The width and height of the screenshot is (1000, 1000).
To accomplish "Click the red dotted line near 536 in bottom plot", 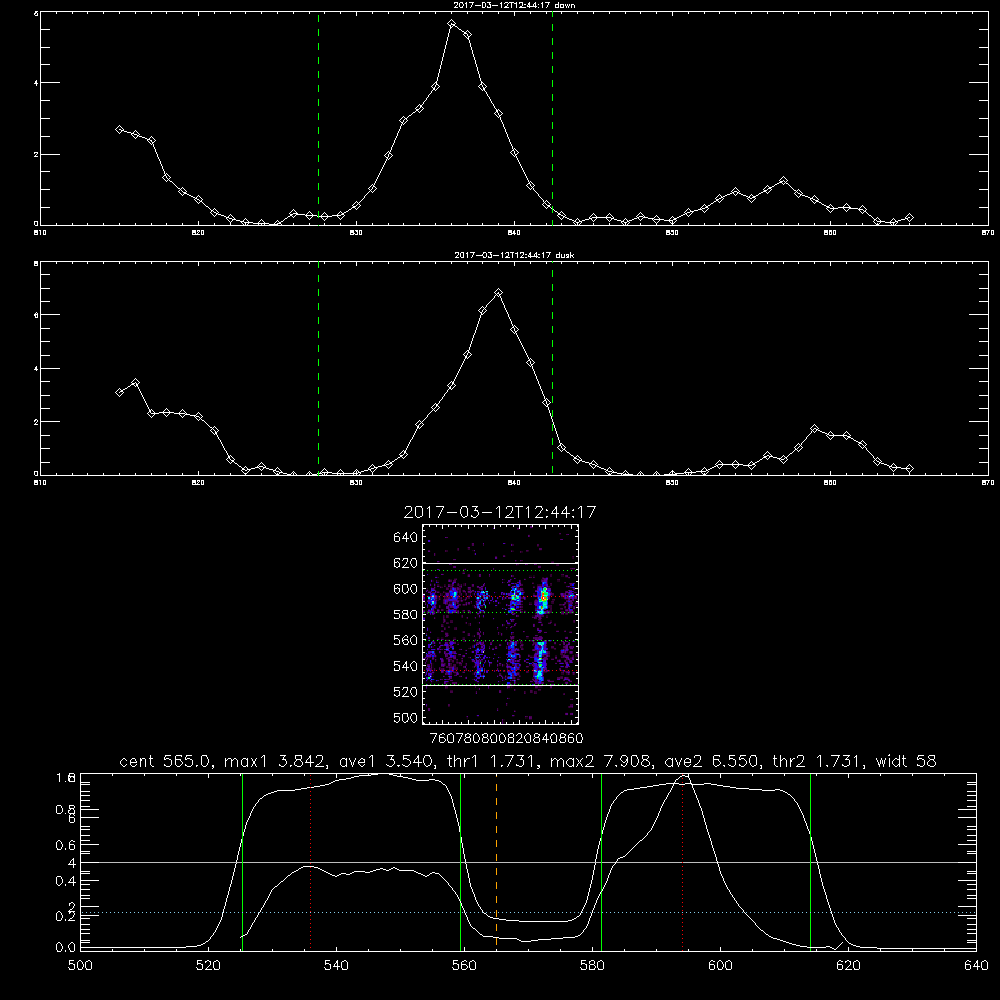I will (311, 862).
